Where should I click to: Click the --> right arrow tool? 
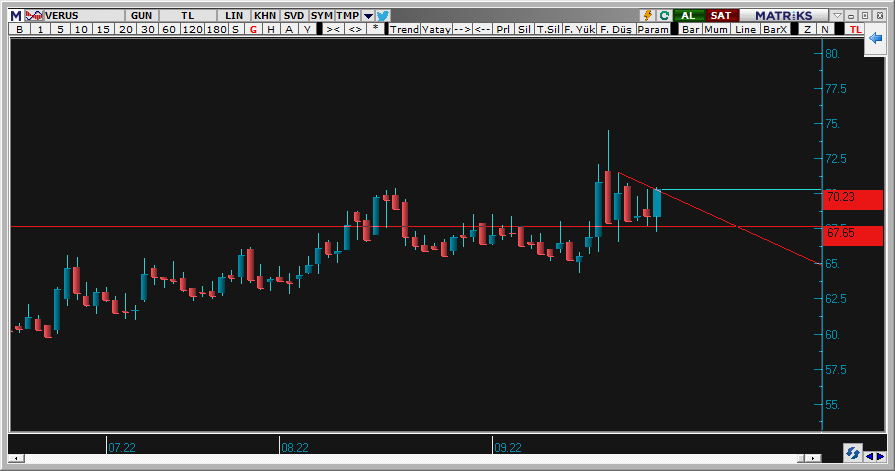click(462, 29)
